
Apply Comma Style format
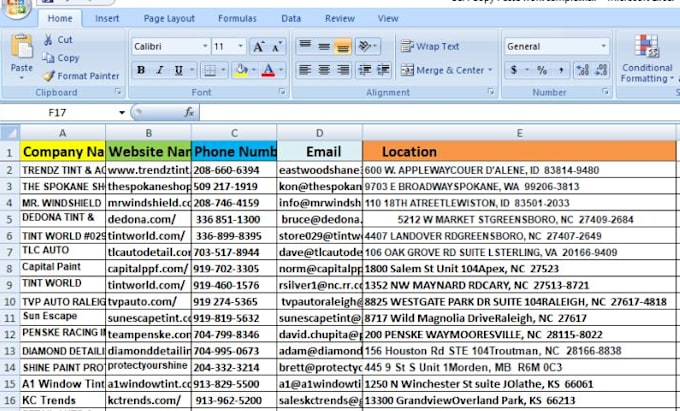[561, 70]
